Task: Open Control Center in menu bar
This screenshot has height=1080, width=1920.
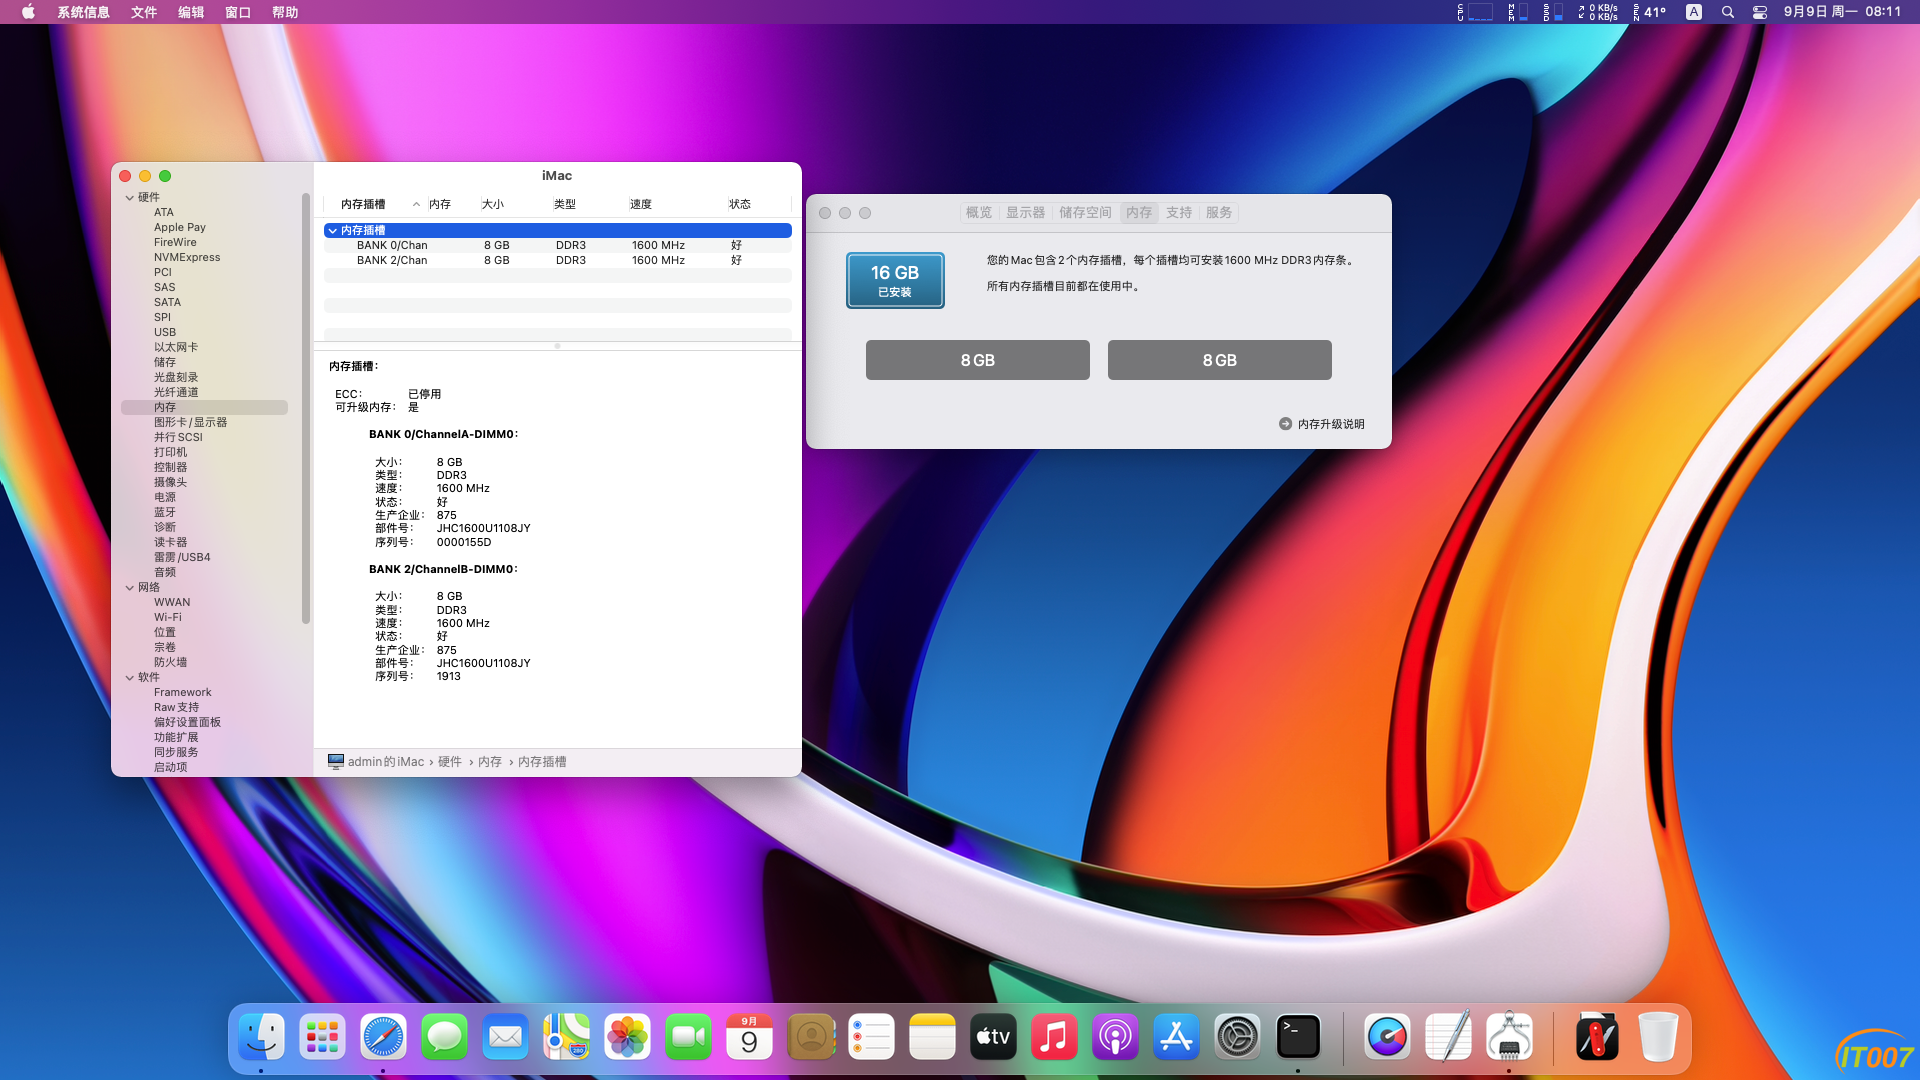Action: pyautogui.click(x=1760, y=12)
